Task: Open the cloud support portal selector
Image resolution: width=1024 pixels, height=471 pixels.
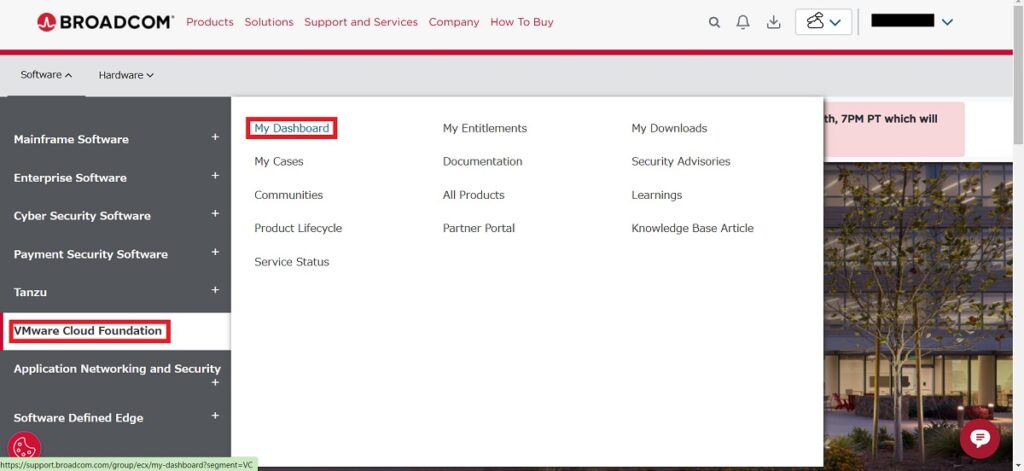Action: (823, 22)
